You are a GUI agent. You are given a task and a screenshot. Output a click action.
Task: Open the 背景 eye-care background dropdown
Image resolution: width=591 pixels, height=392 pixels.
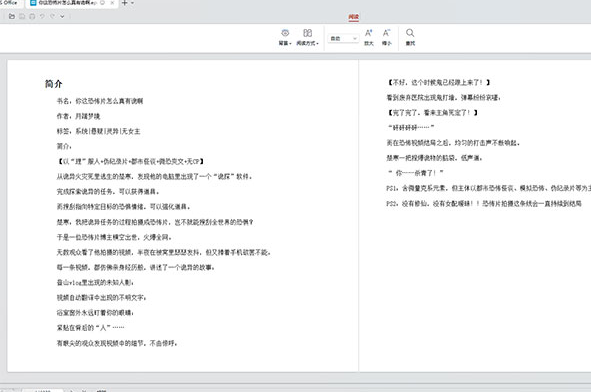tap(285, 37)
